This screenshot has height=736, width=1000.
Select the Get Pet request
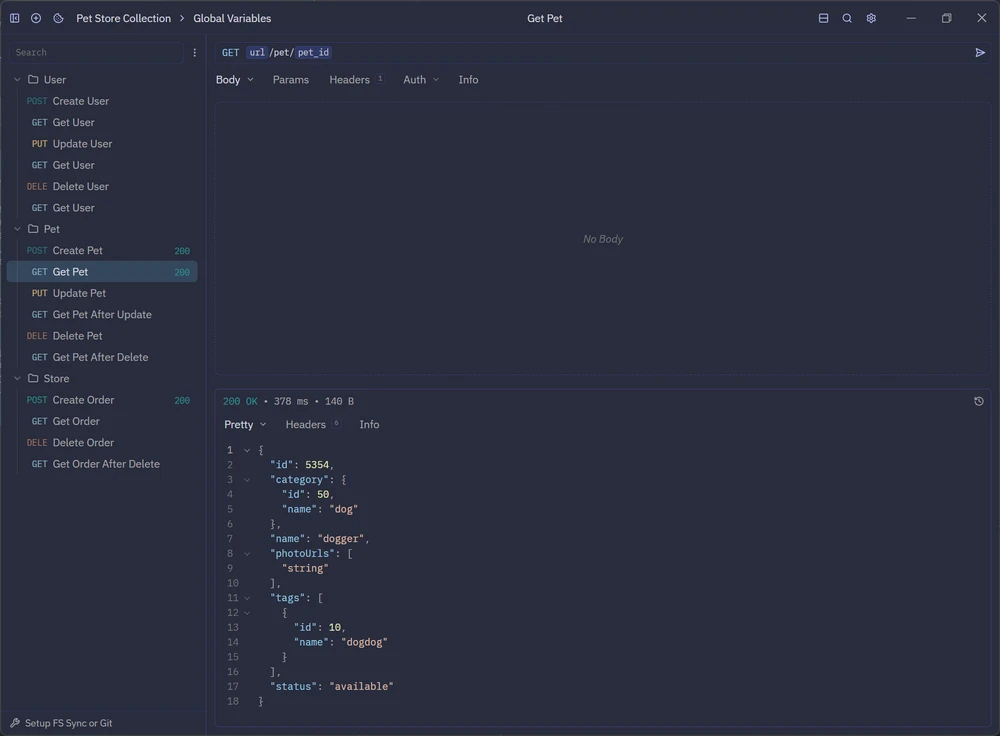coord(102,272)
